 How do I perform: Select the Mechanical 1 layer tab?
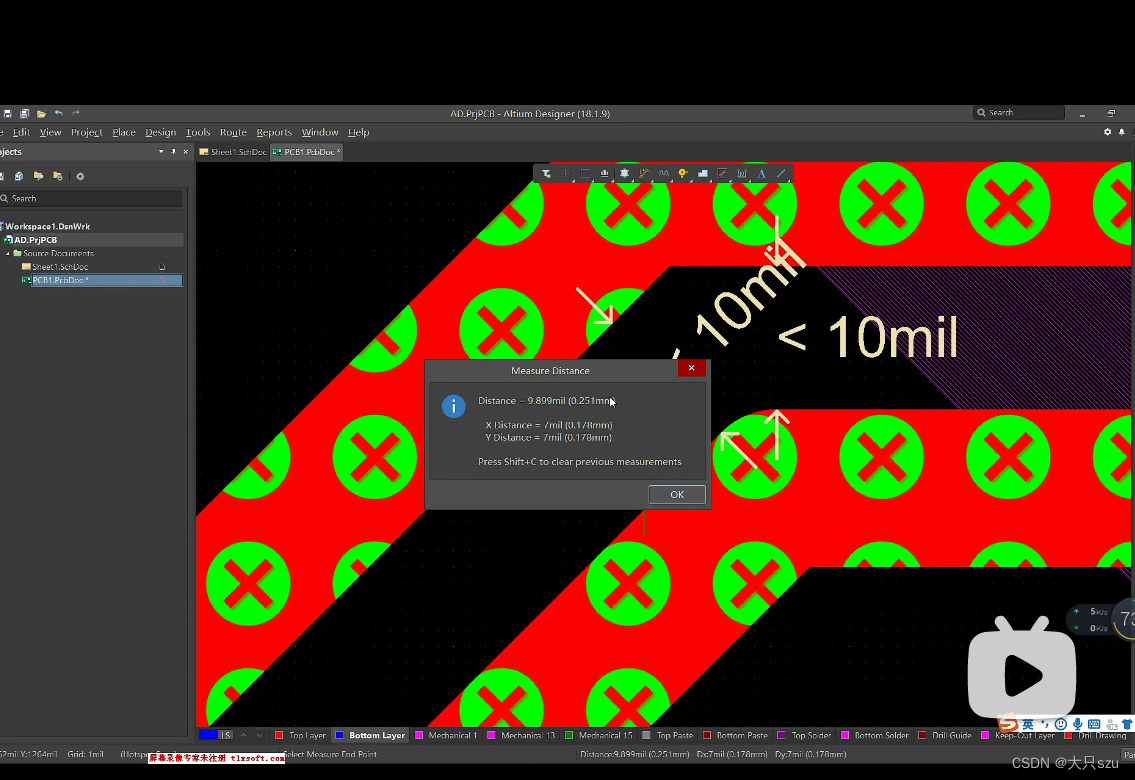tap(446, 735)
